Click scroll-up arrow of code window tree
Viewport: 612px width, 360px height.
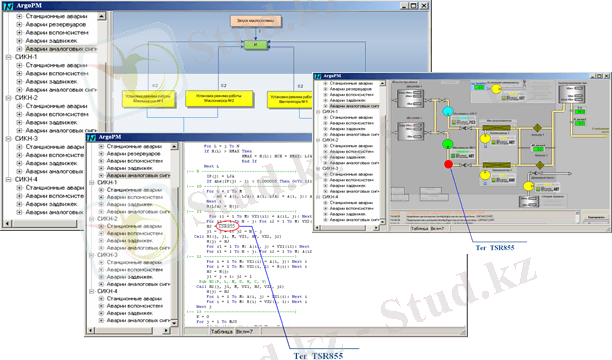(x=174, y=146)
